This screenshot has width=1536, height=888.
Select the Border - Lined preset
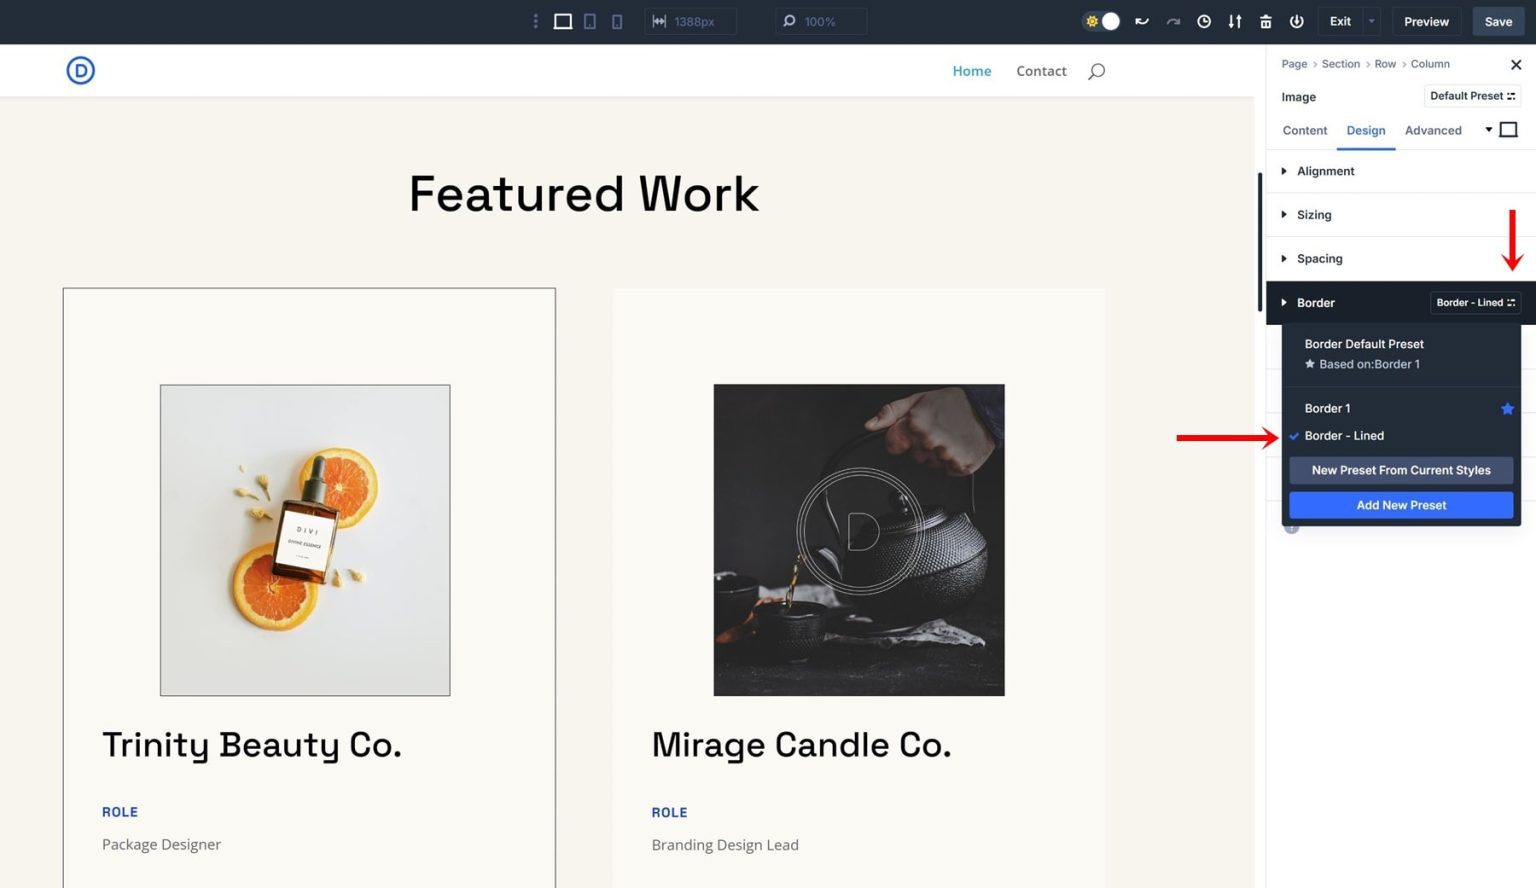pos(1345,436)
